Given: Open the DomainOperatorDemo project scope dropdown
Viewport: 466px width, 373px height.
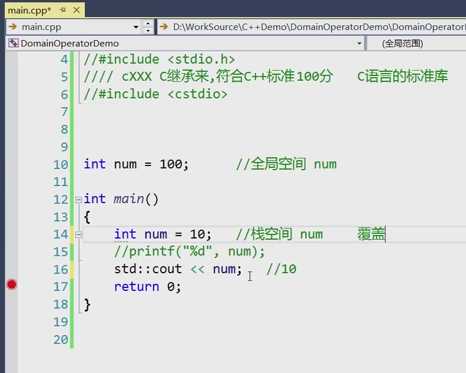Looking at the screenshot, I should (x=359, y=43).
